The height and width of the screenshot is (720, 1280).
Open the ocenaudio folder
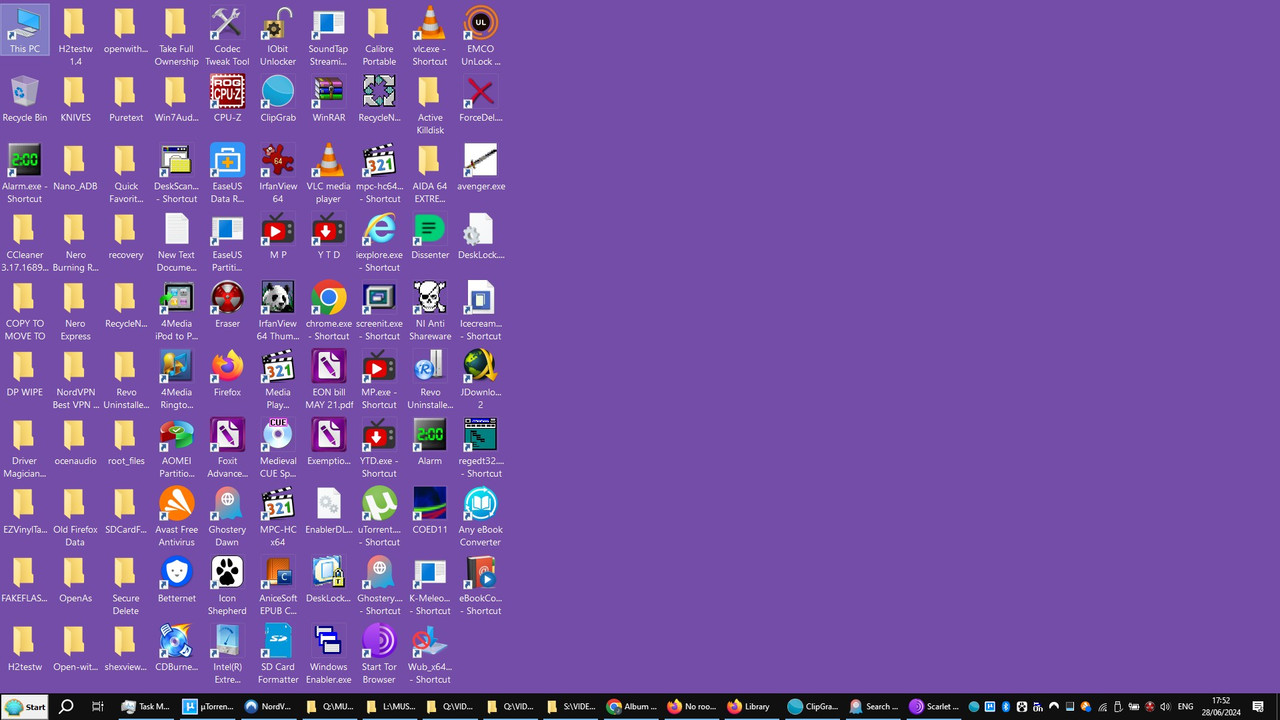pyautogui.click(x=75, y=443)
